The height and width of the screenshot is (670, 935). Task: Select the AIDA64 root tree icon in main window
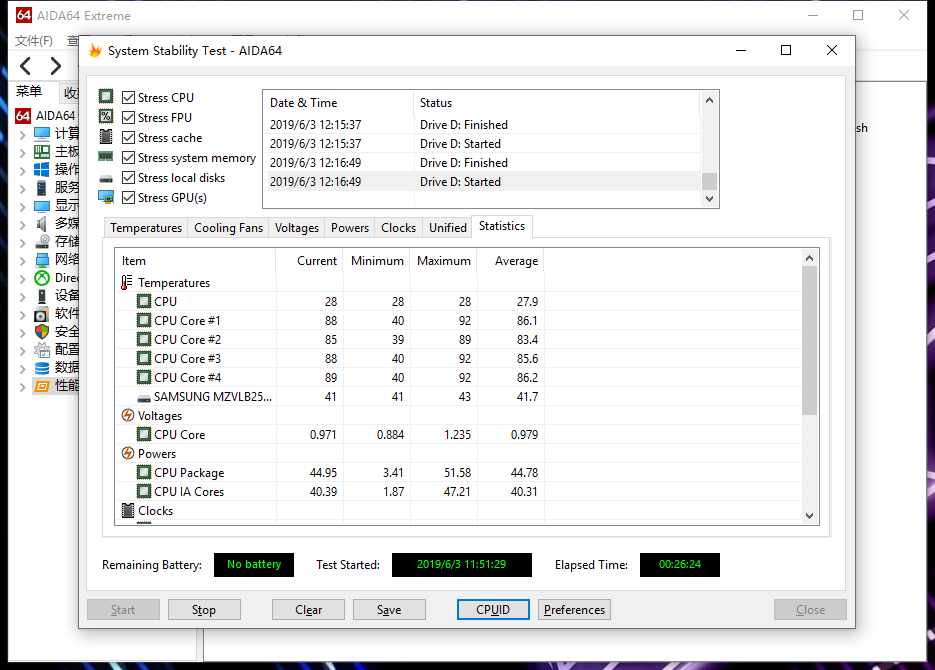pos(23,115)
